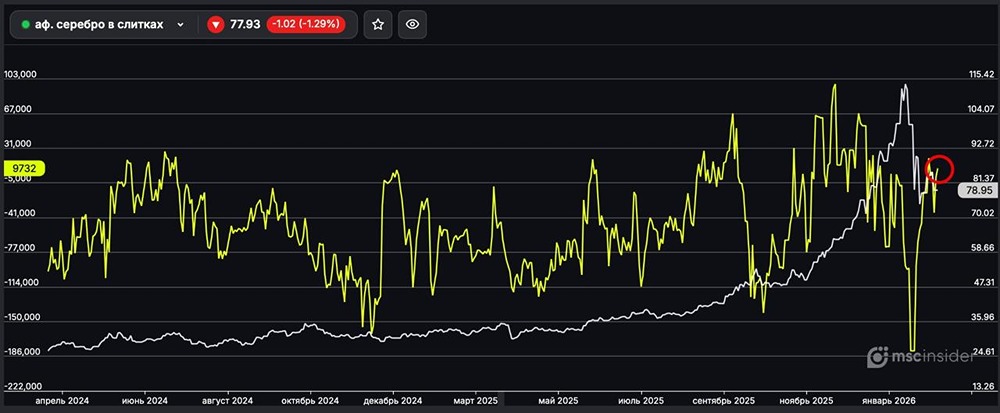Image resolution: width=1000 pixels, height=413 pixels.
Task: Click the 24.61 right axis value
Action: tap(982, 351)
